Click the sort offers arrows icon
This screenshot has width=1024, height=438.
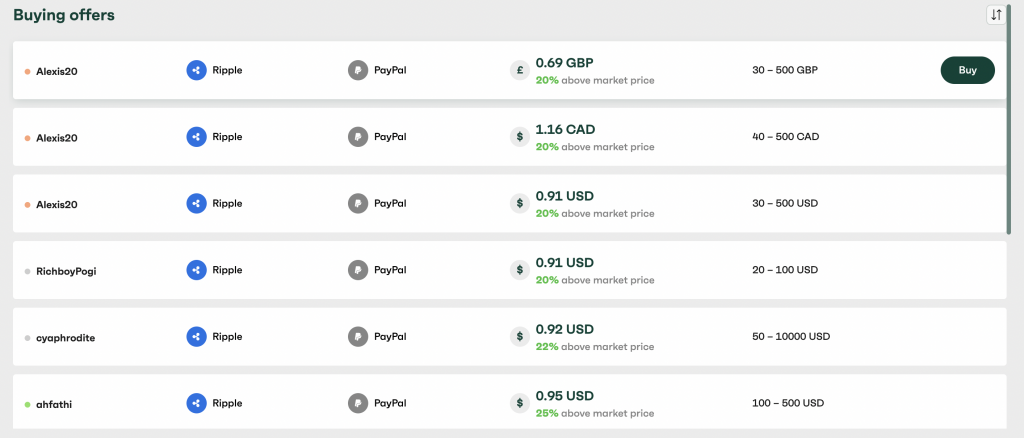point(996,15)
